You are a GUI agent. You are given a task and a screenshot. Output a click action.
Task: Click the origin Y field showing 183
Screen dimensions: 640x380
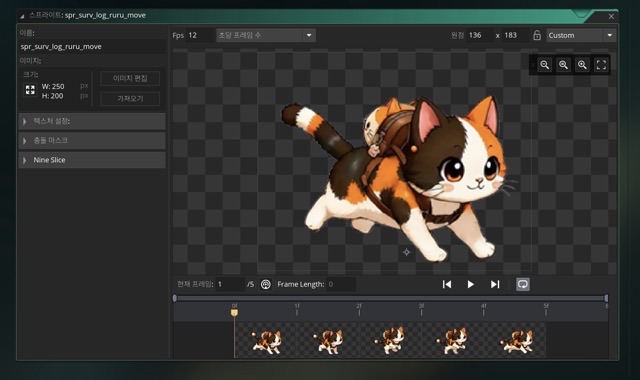point(516,36)
